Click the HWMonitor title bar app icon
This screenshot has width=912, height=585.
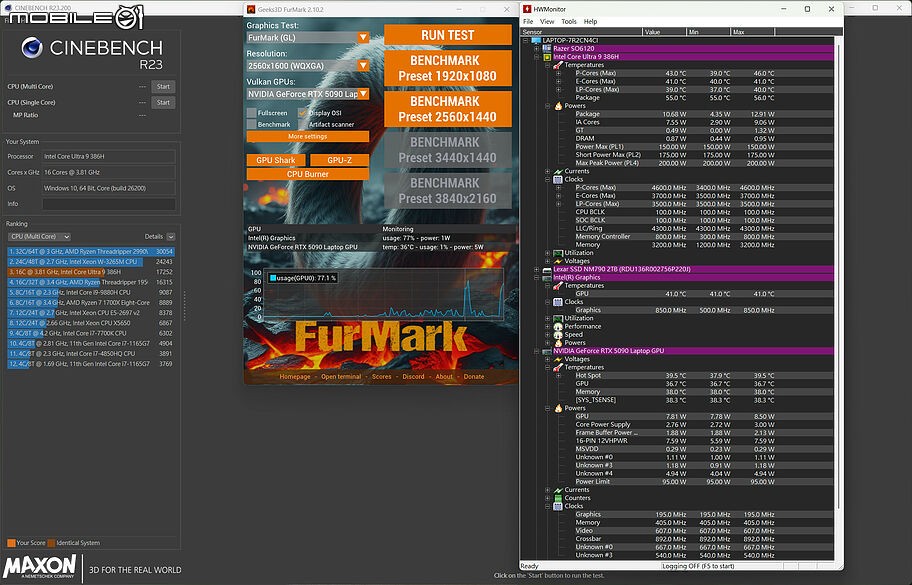527,9
